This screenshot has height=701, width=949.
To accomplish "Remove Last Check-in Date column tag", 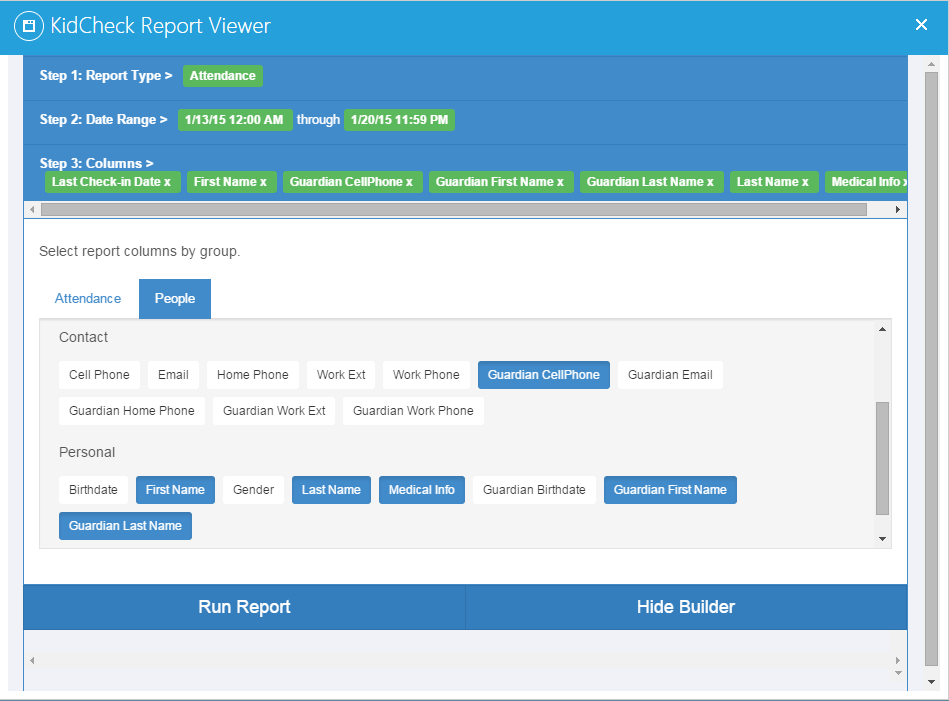I will (167, 182).
